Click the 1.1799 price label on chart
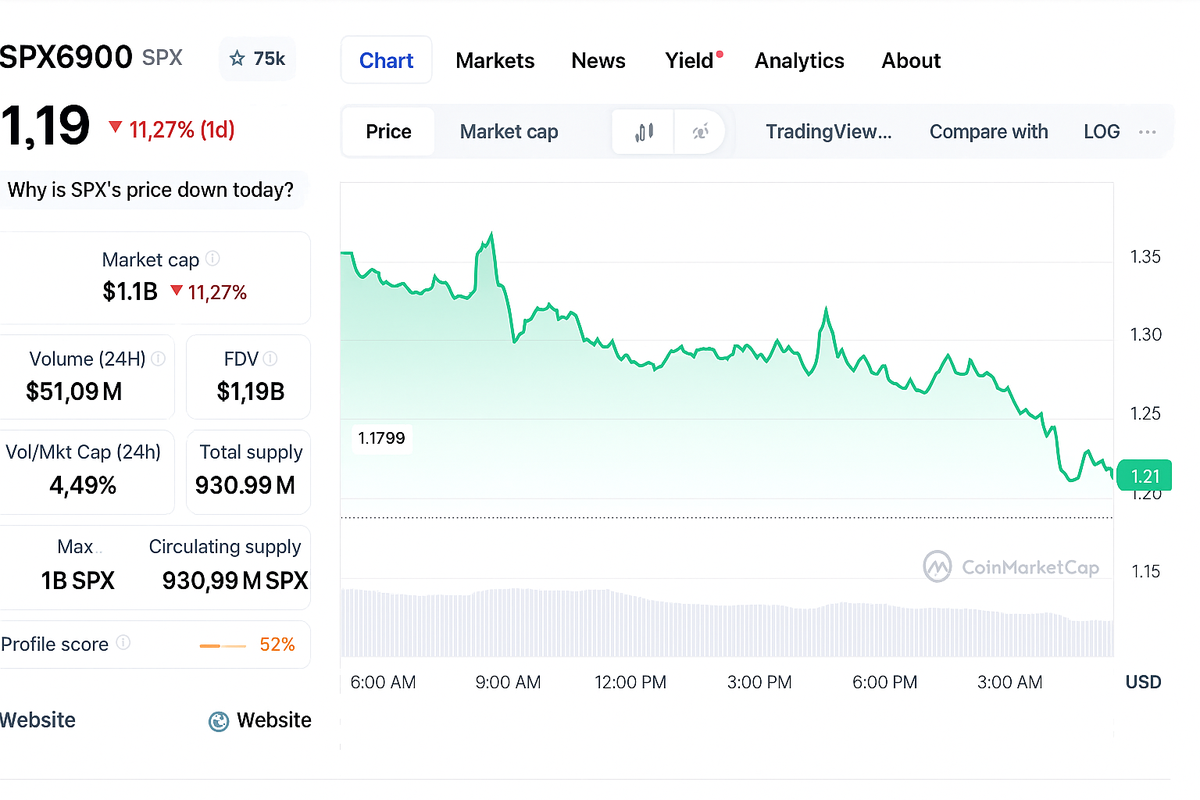Viewport: 1200px width, 800px height. click(382, 438)
